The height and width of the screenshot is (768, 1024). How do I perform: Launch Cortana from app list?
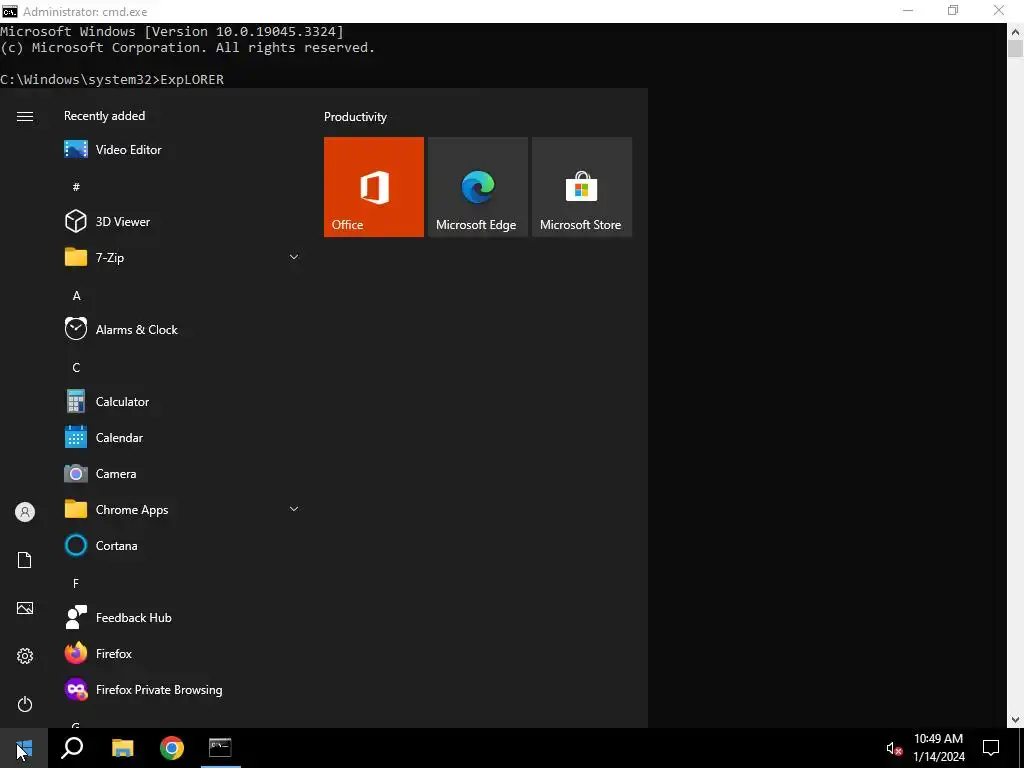pyautogui.click(x=182, y=545)
